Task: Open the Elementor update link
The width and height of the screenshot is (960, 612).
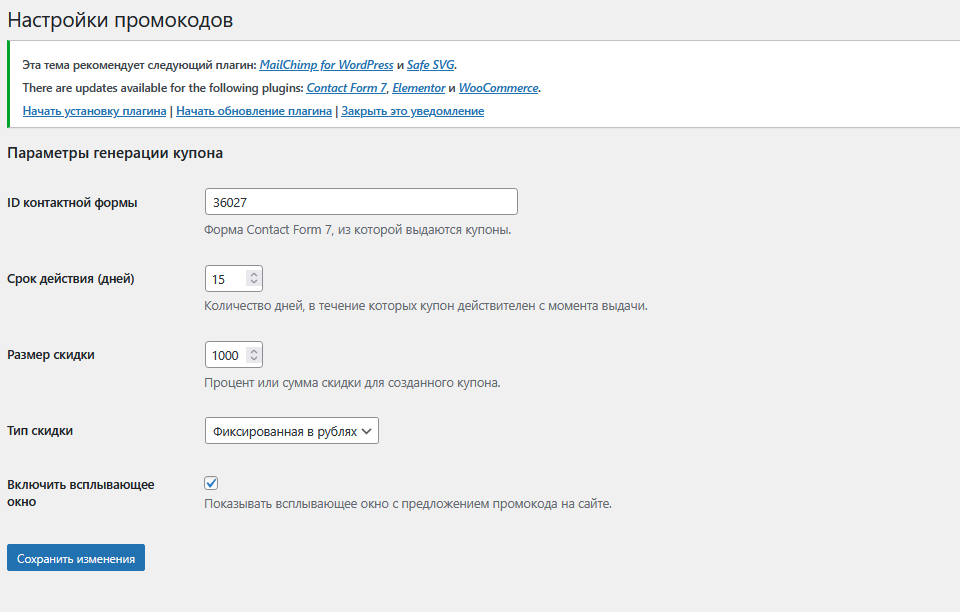Action: pyautogui.click(x=418, y=88)
